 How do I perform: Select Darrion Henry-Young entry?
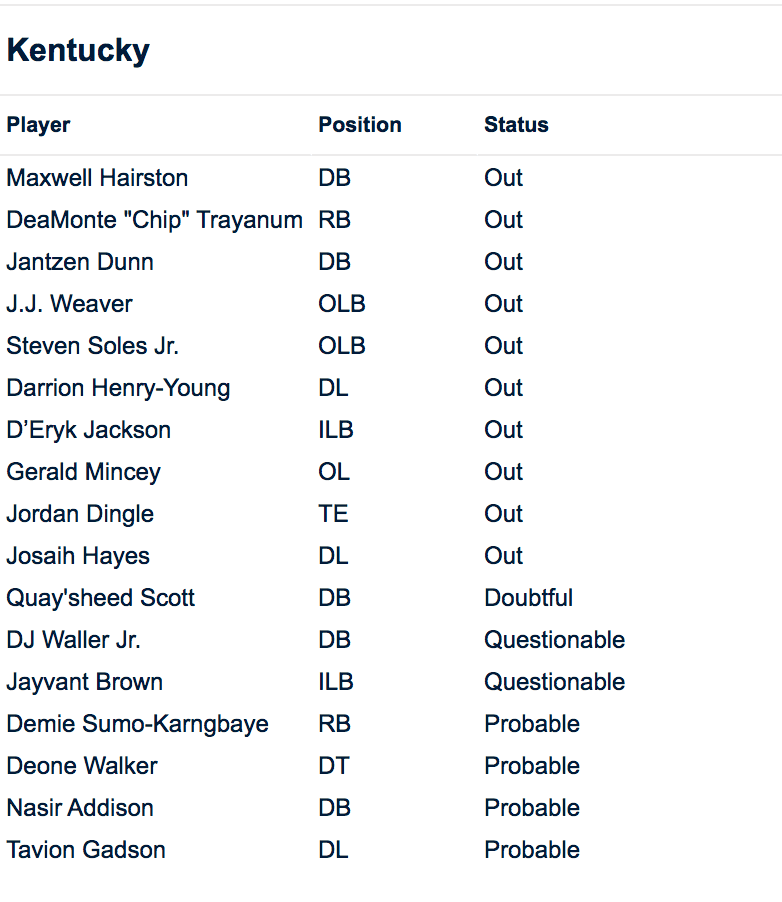(118, 388)
